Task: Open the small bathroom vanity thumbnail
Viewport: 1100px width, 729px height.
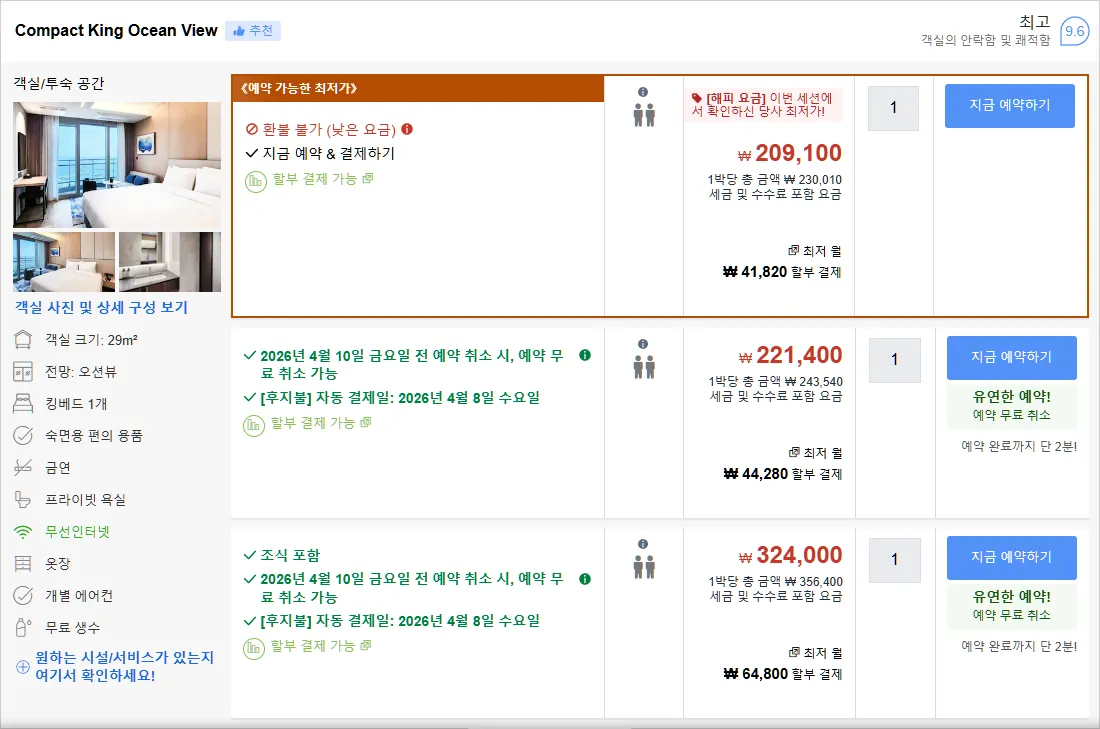Action: tap(170, 262)
